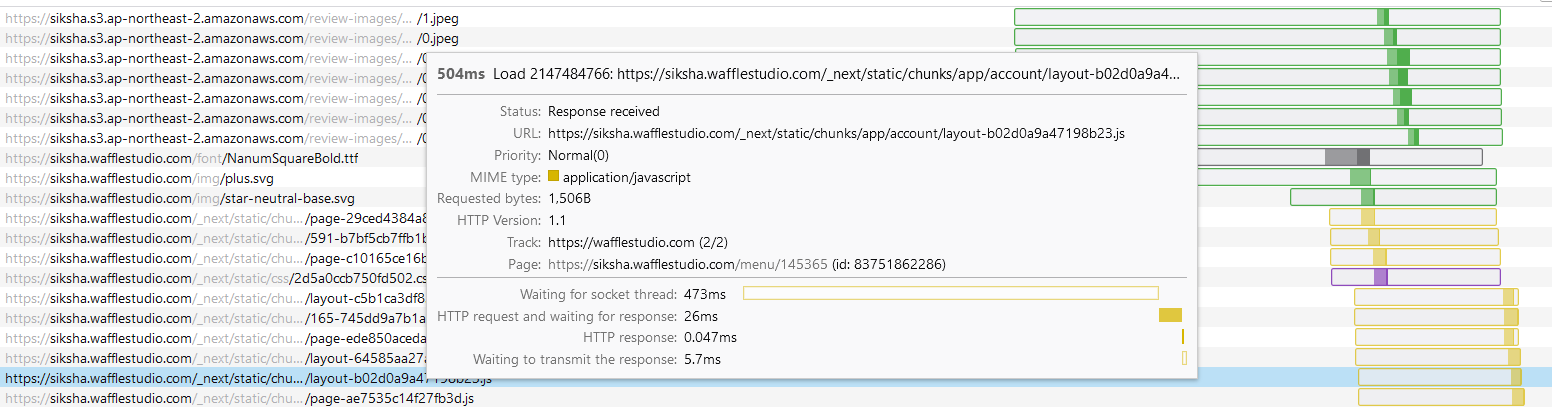
Task: Click the Page value with menu/145365
Action: tap(747, 265)
